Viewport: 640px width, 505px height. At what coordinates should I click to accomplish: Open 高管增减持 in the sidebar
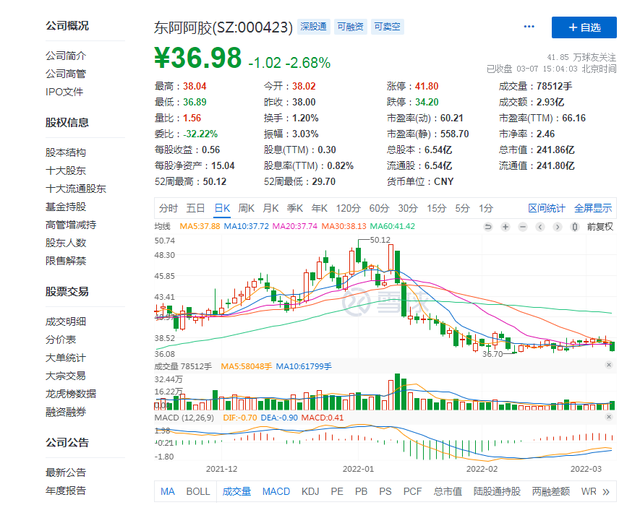pos(71,225)
